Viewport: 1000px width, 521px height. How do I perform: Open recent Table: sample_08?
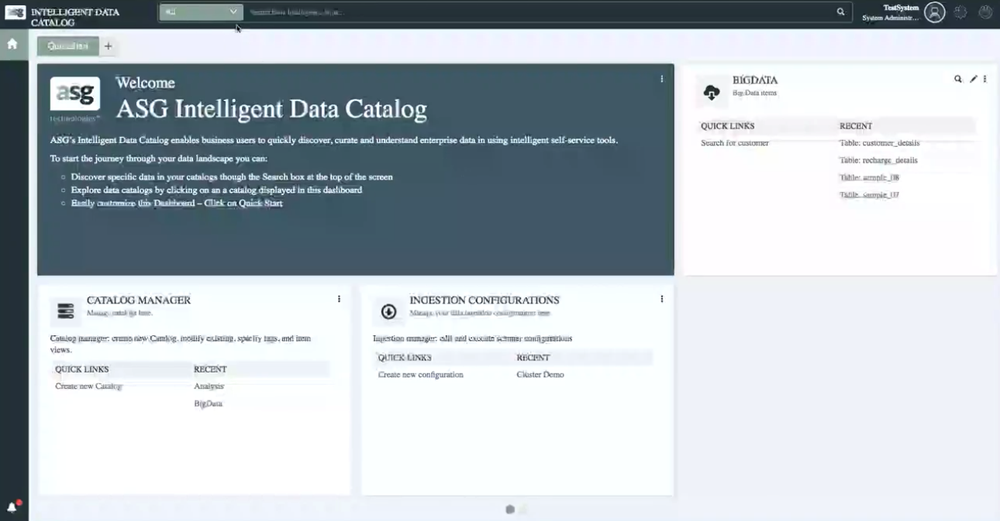(x=869, y=177)
